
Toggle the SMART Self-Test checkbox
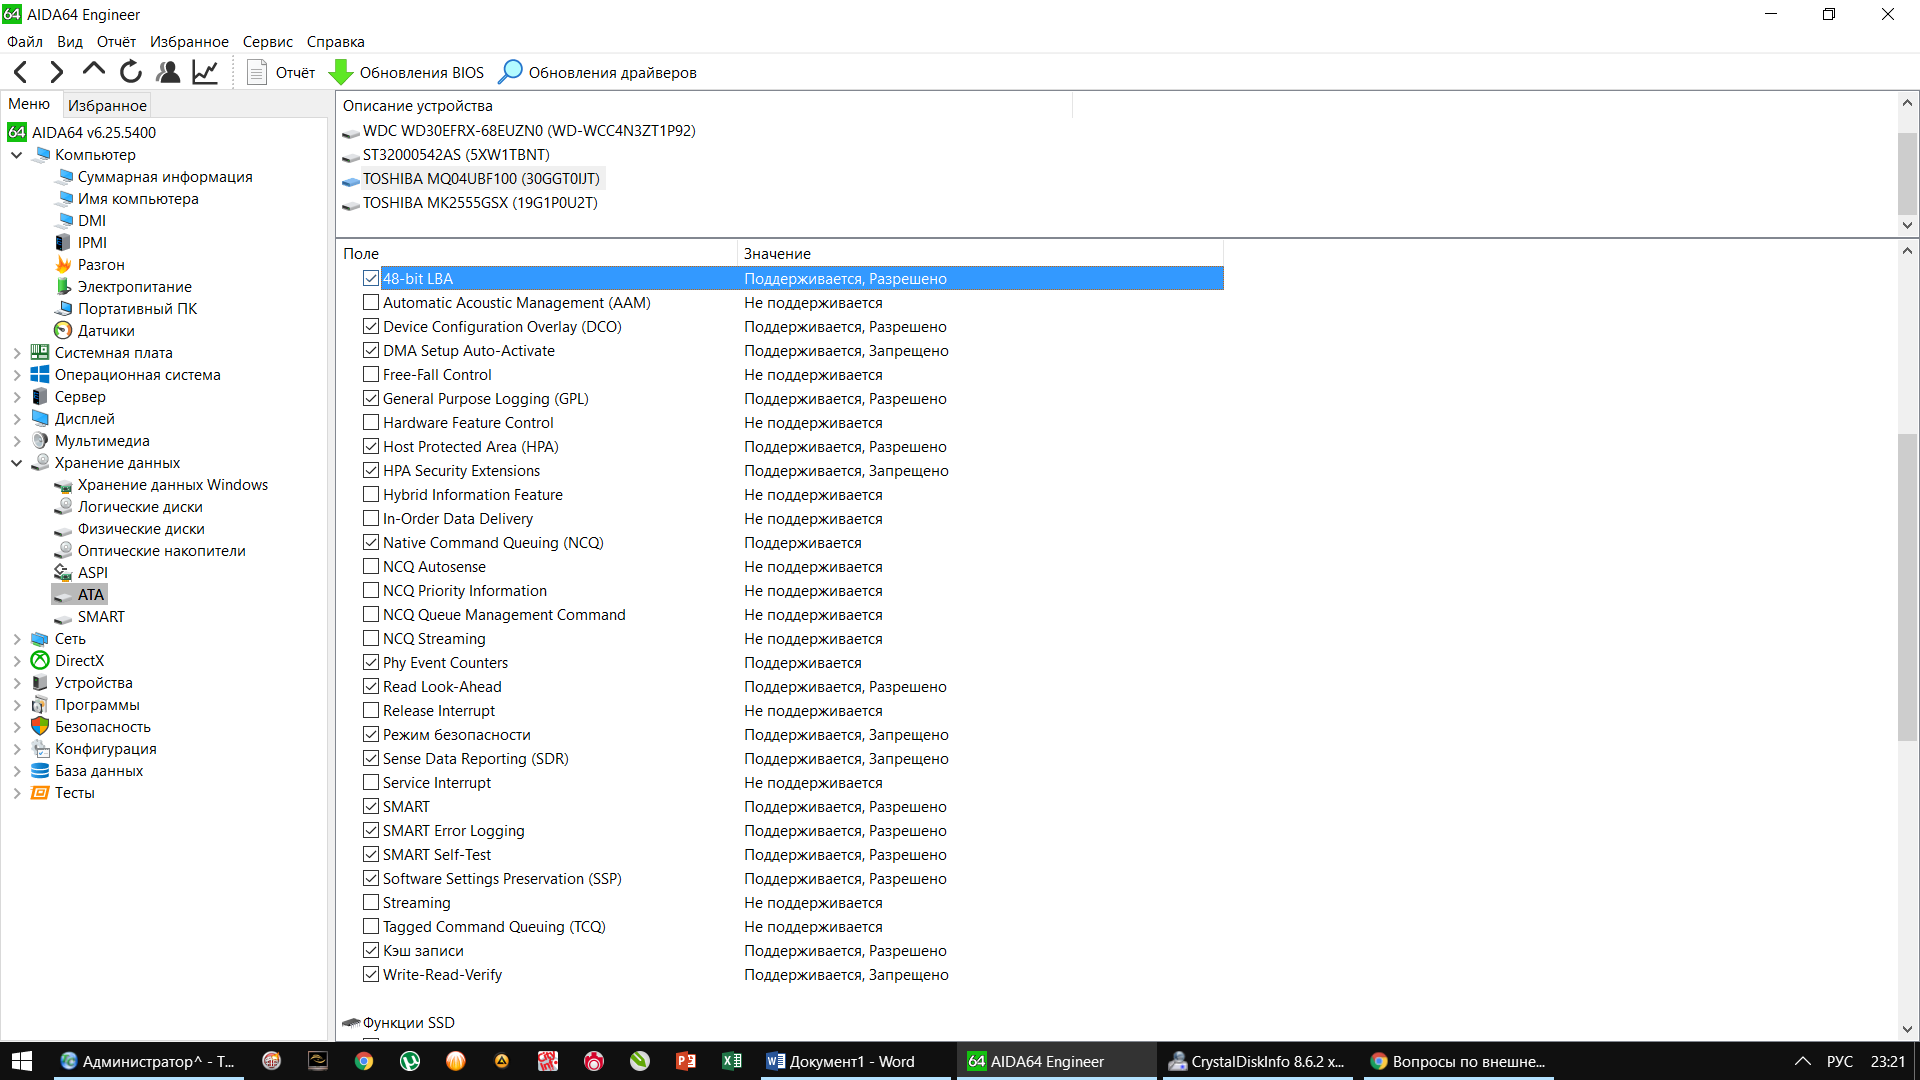coord(371,855)
